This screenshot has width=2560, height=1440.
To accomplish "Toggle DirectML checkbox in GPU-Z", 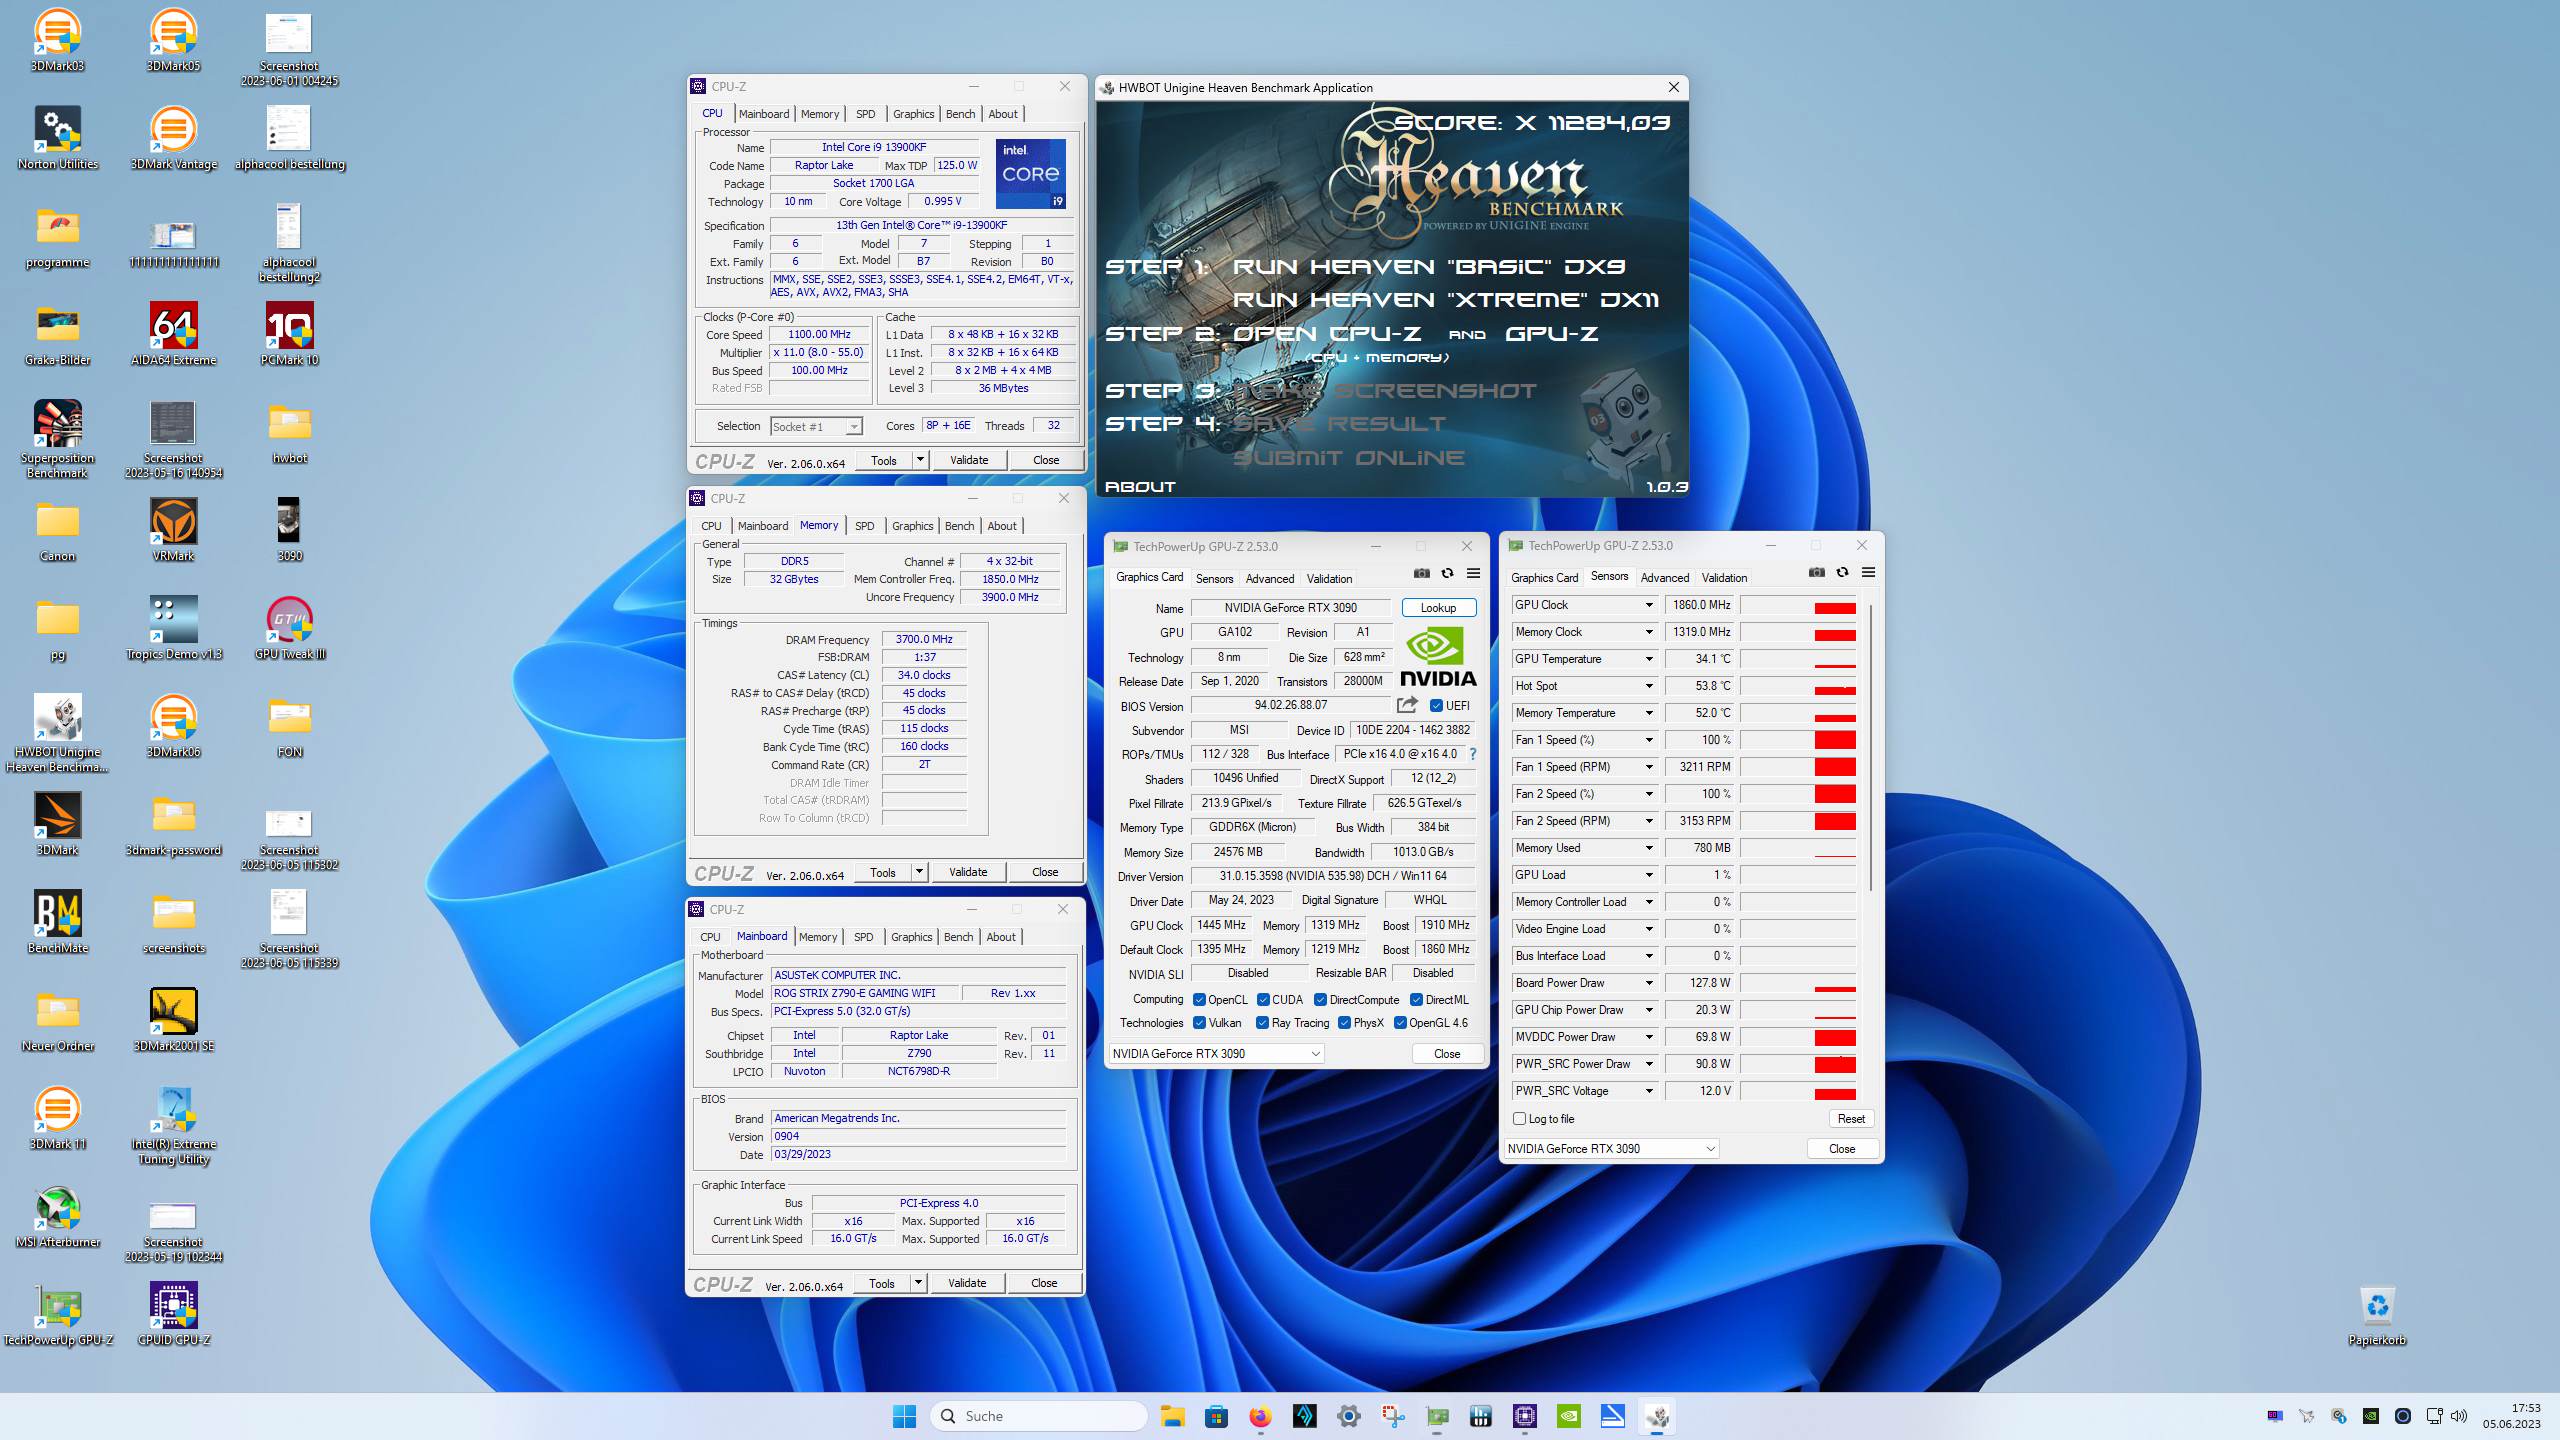I will click(x=1416, y=1000).
